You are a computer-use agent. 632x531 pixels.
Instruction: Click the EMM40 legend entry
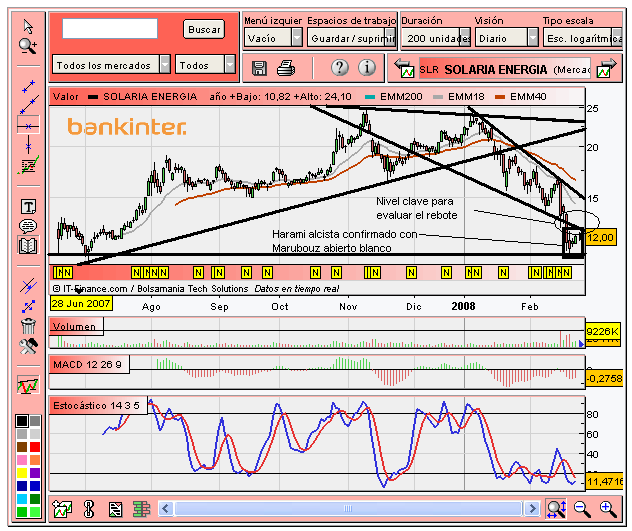click(x=521, y=96)
